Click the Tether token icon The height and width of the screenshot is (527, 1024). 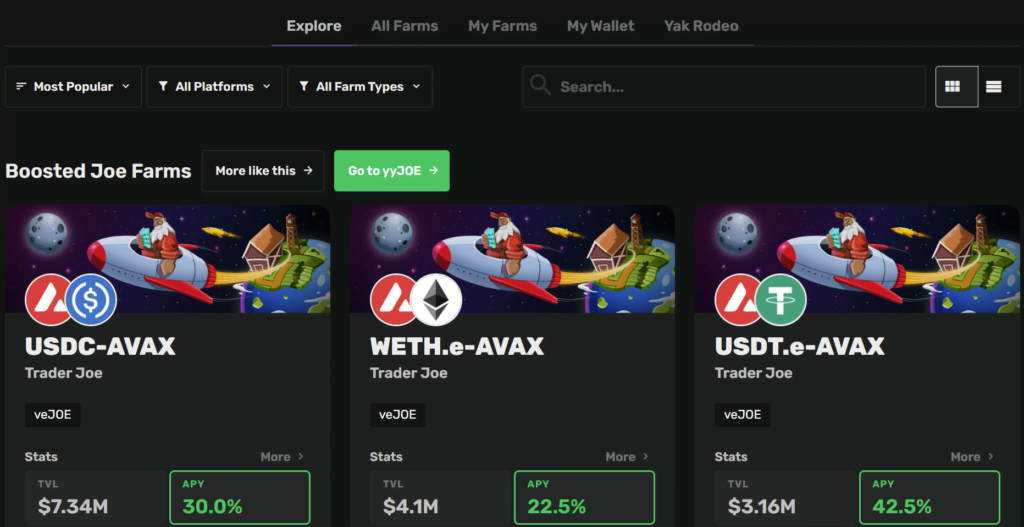coord(781,299)
